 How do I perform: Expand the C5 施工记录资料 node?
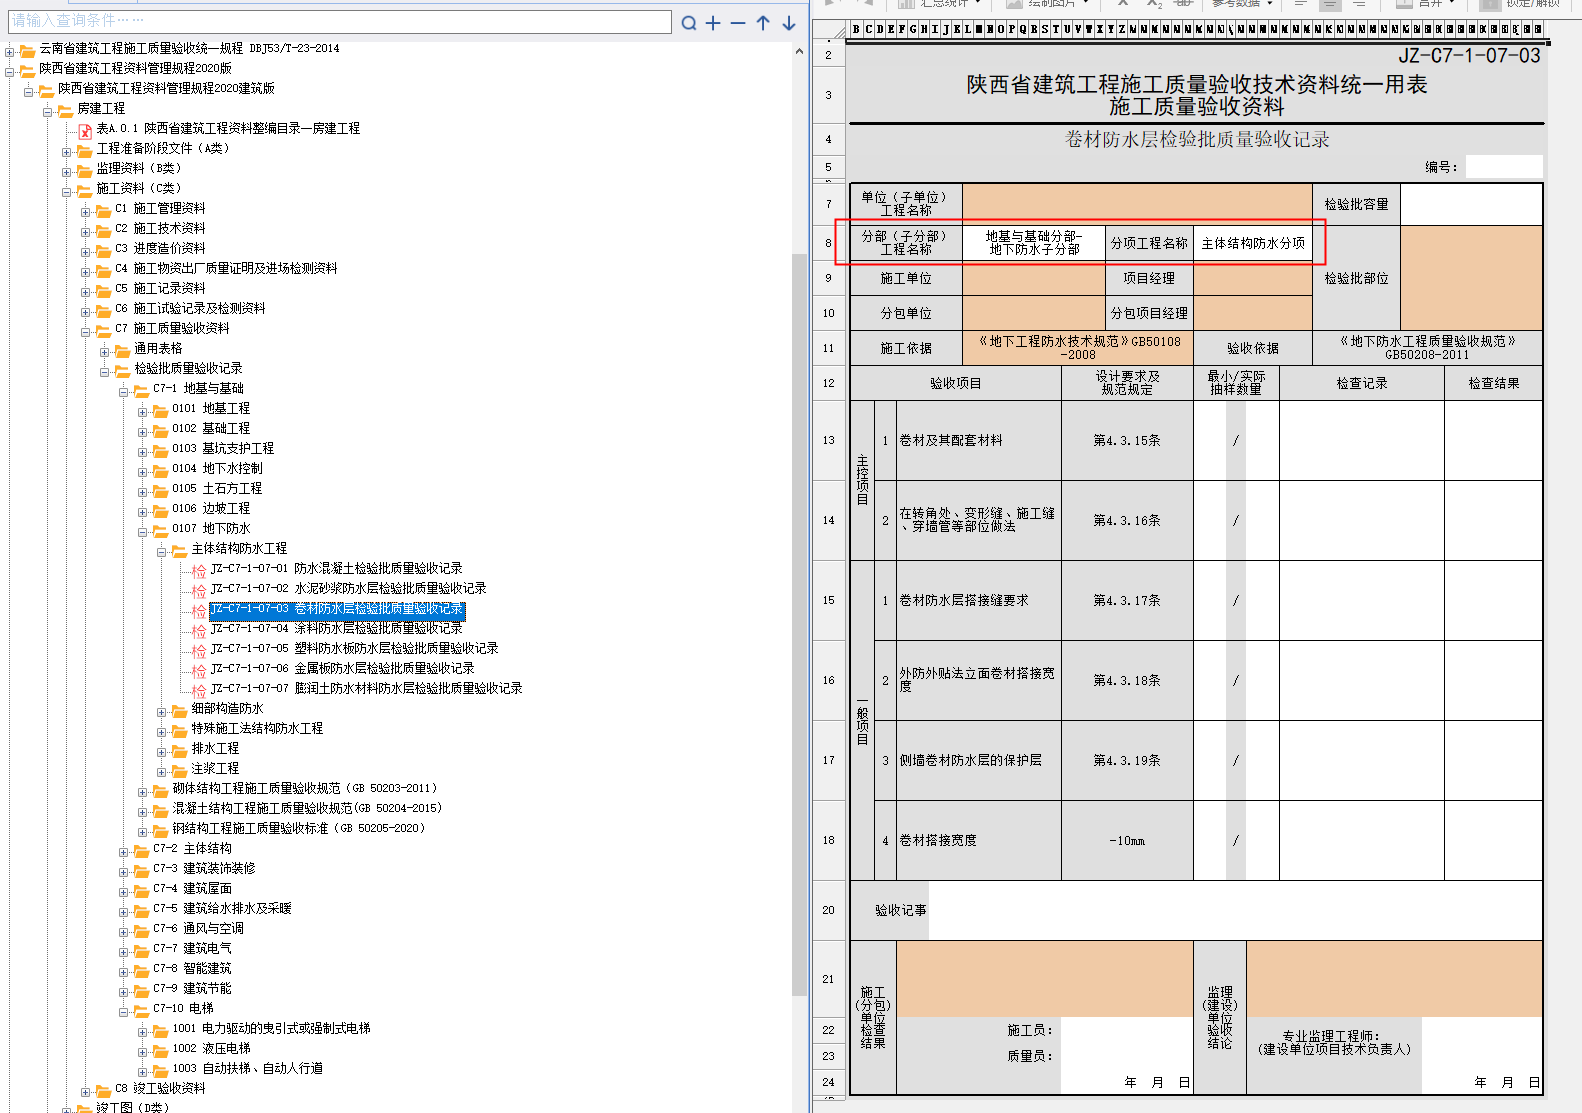point(86,291)
